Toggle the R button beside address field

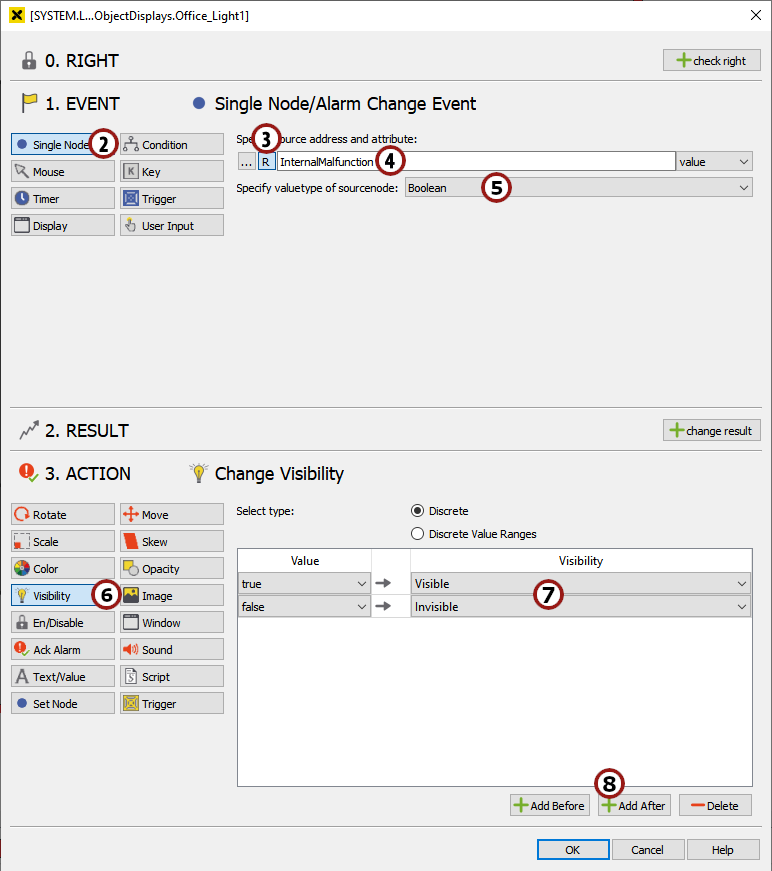click(265, 161)
